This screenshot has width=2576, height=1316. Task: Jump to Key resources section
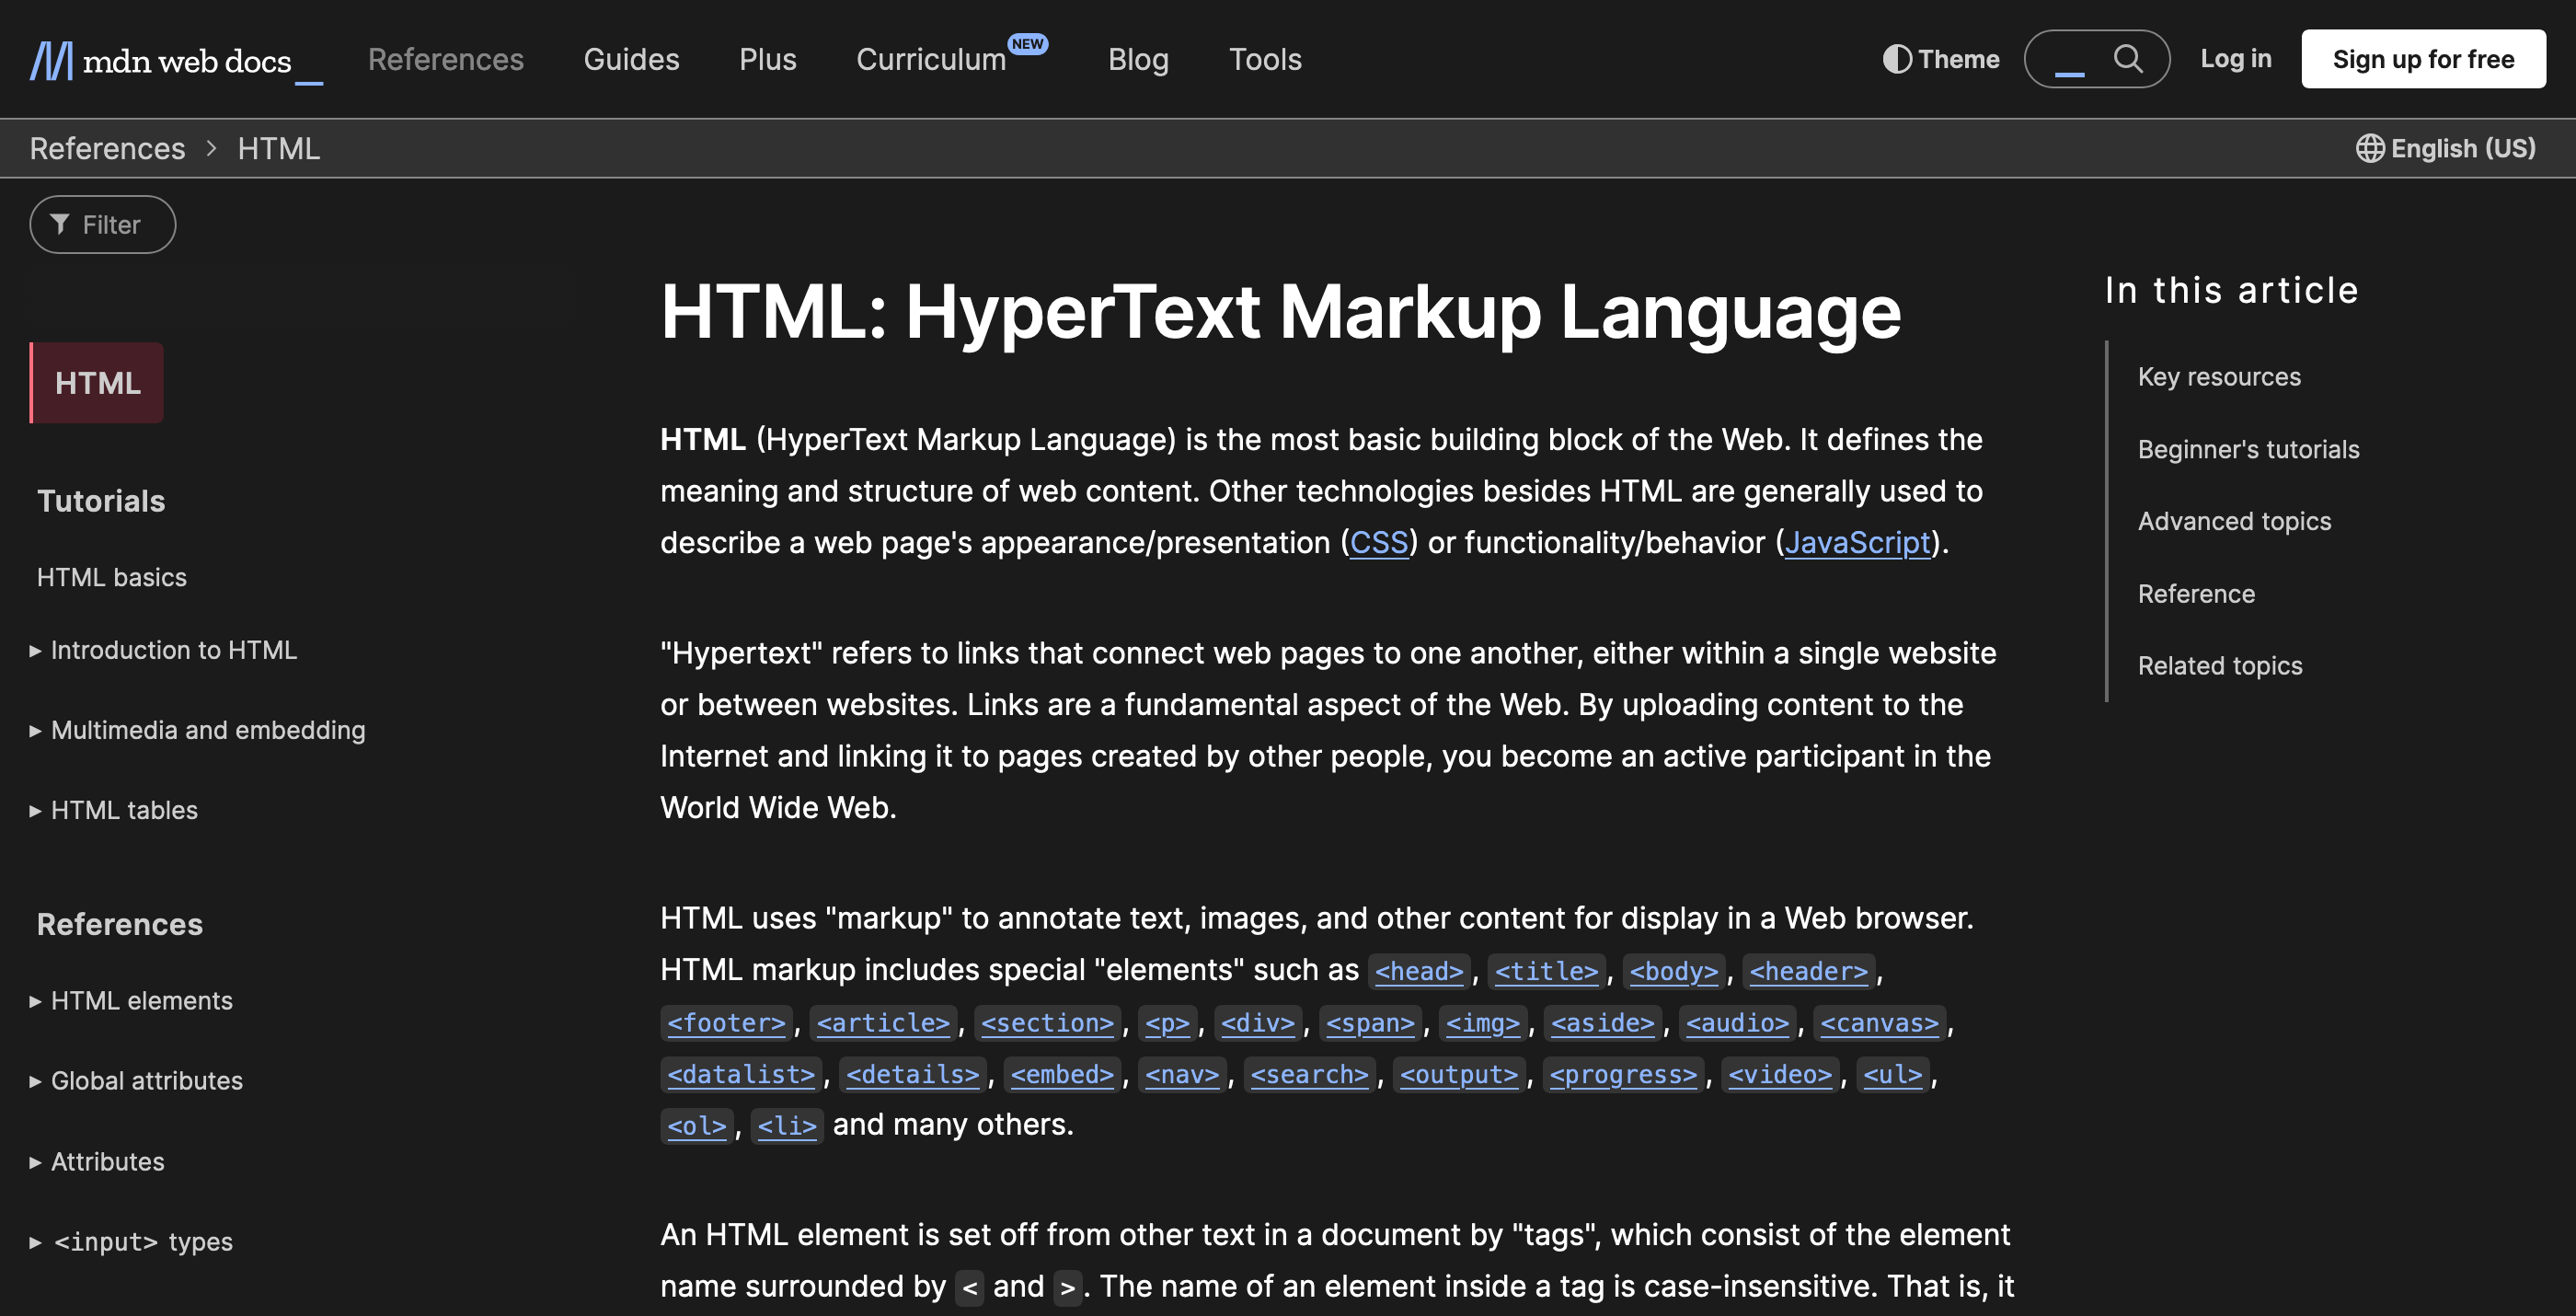[2219, 376]
